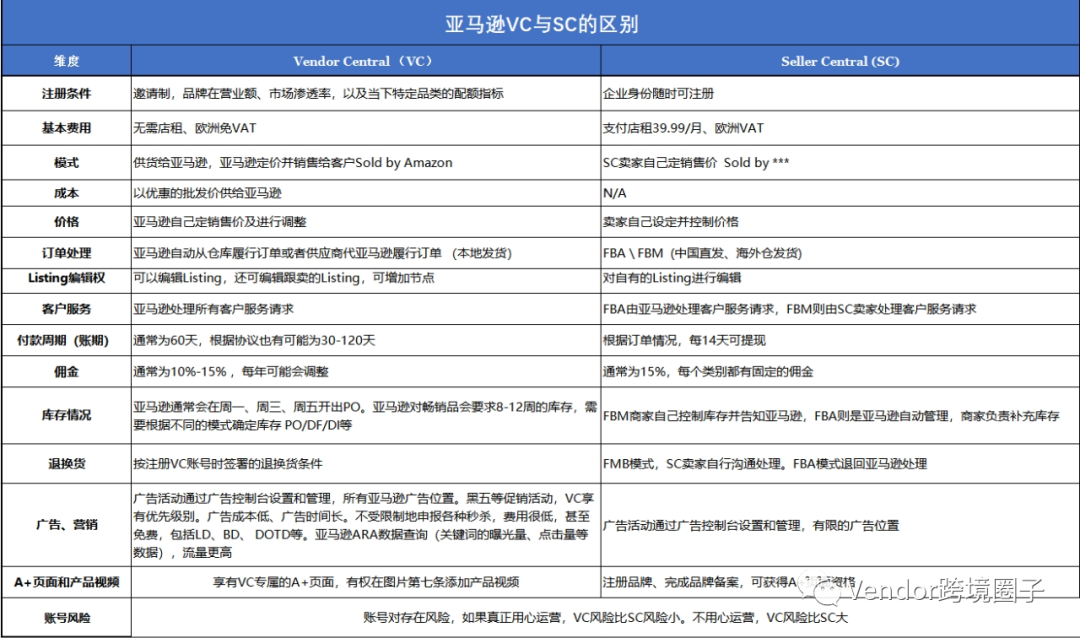1080x638 pixels.
Task: Select the 价格 row label
Action: point(66,222)
